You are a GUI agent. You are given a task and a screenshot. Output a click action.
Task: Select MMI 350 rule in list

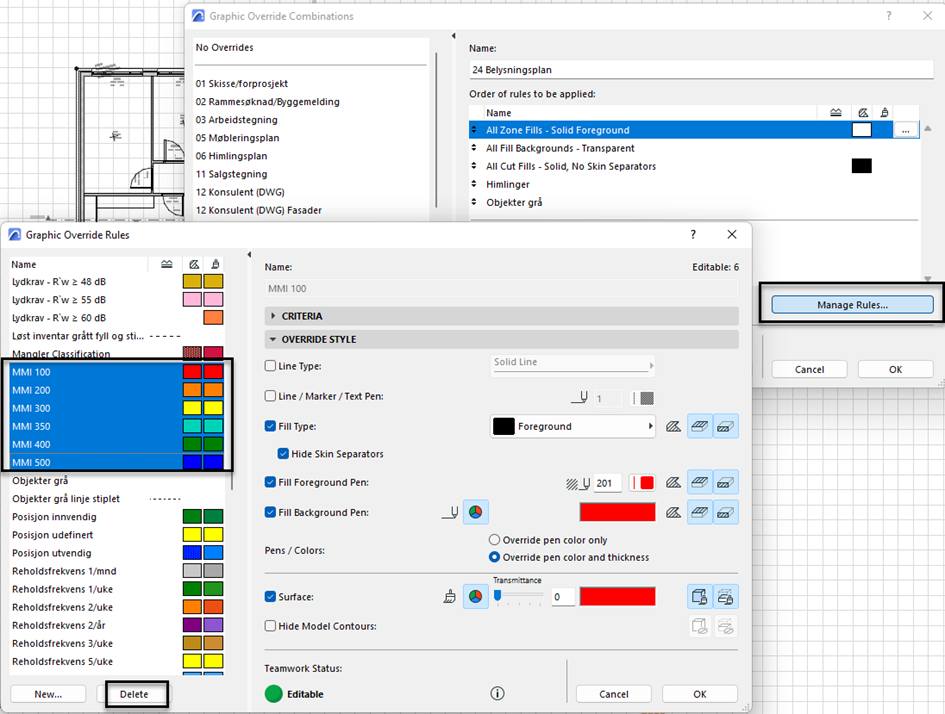(117, 426)
